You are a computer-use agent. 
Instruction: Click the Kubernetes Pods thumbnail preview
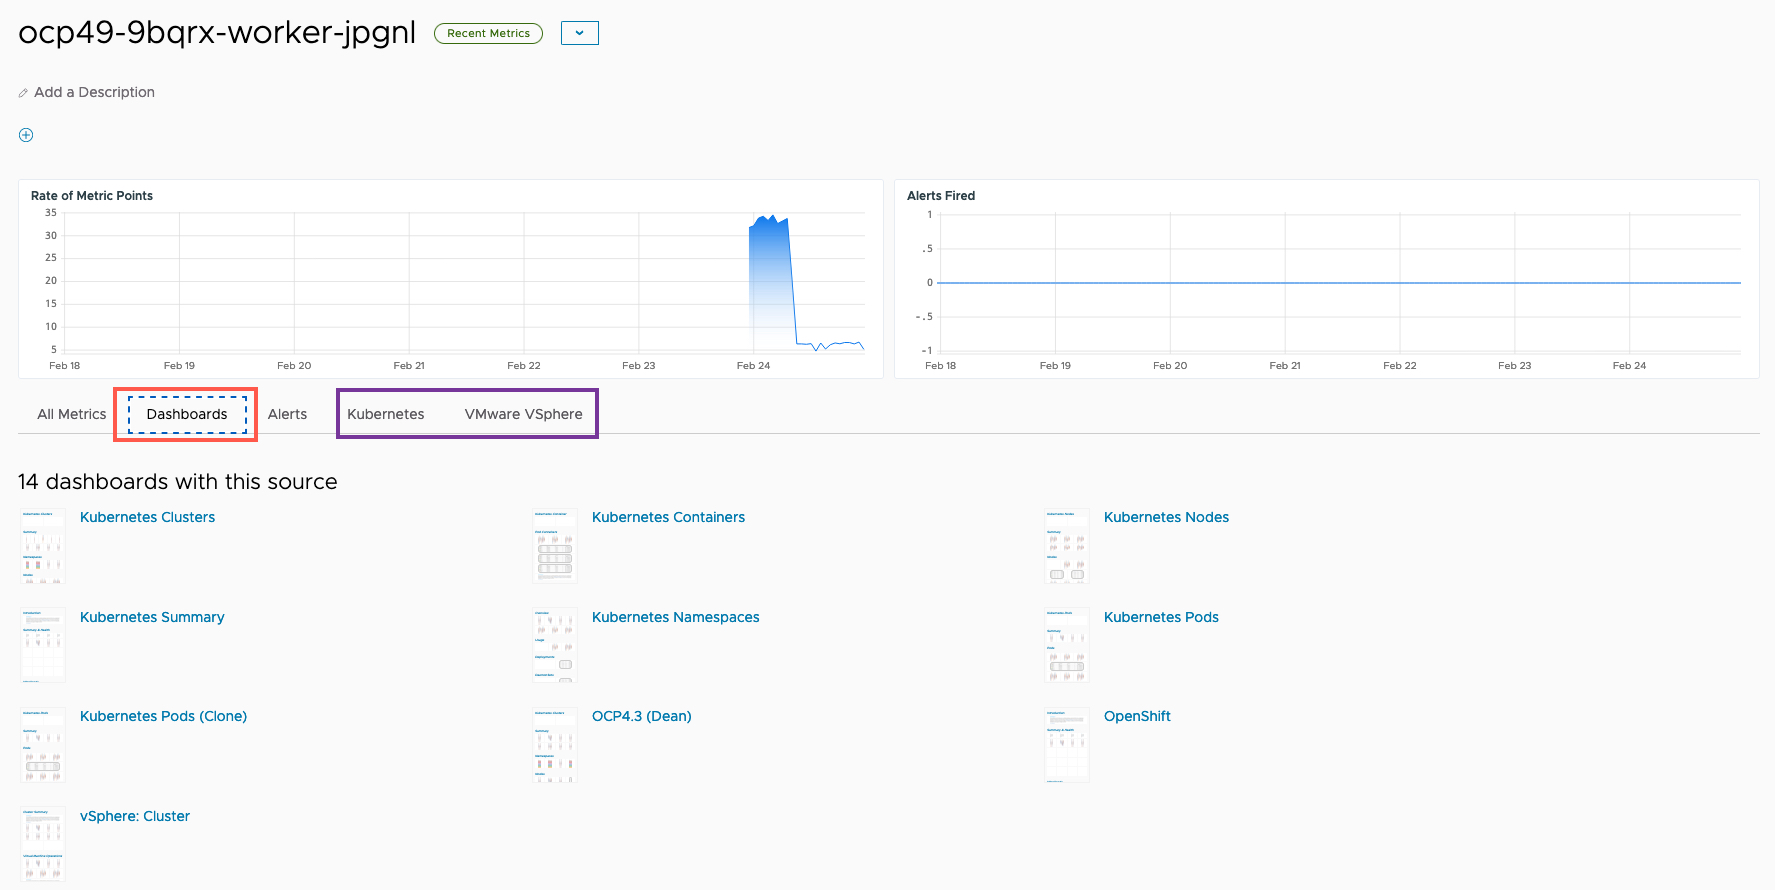pos(1067,645)
